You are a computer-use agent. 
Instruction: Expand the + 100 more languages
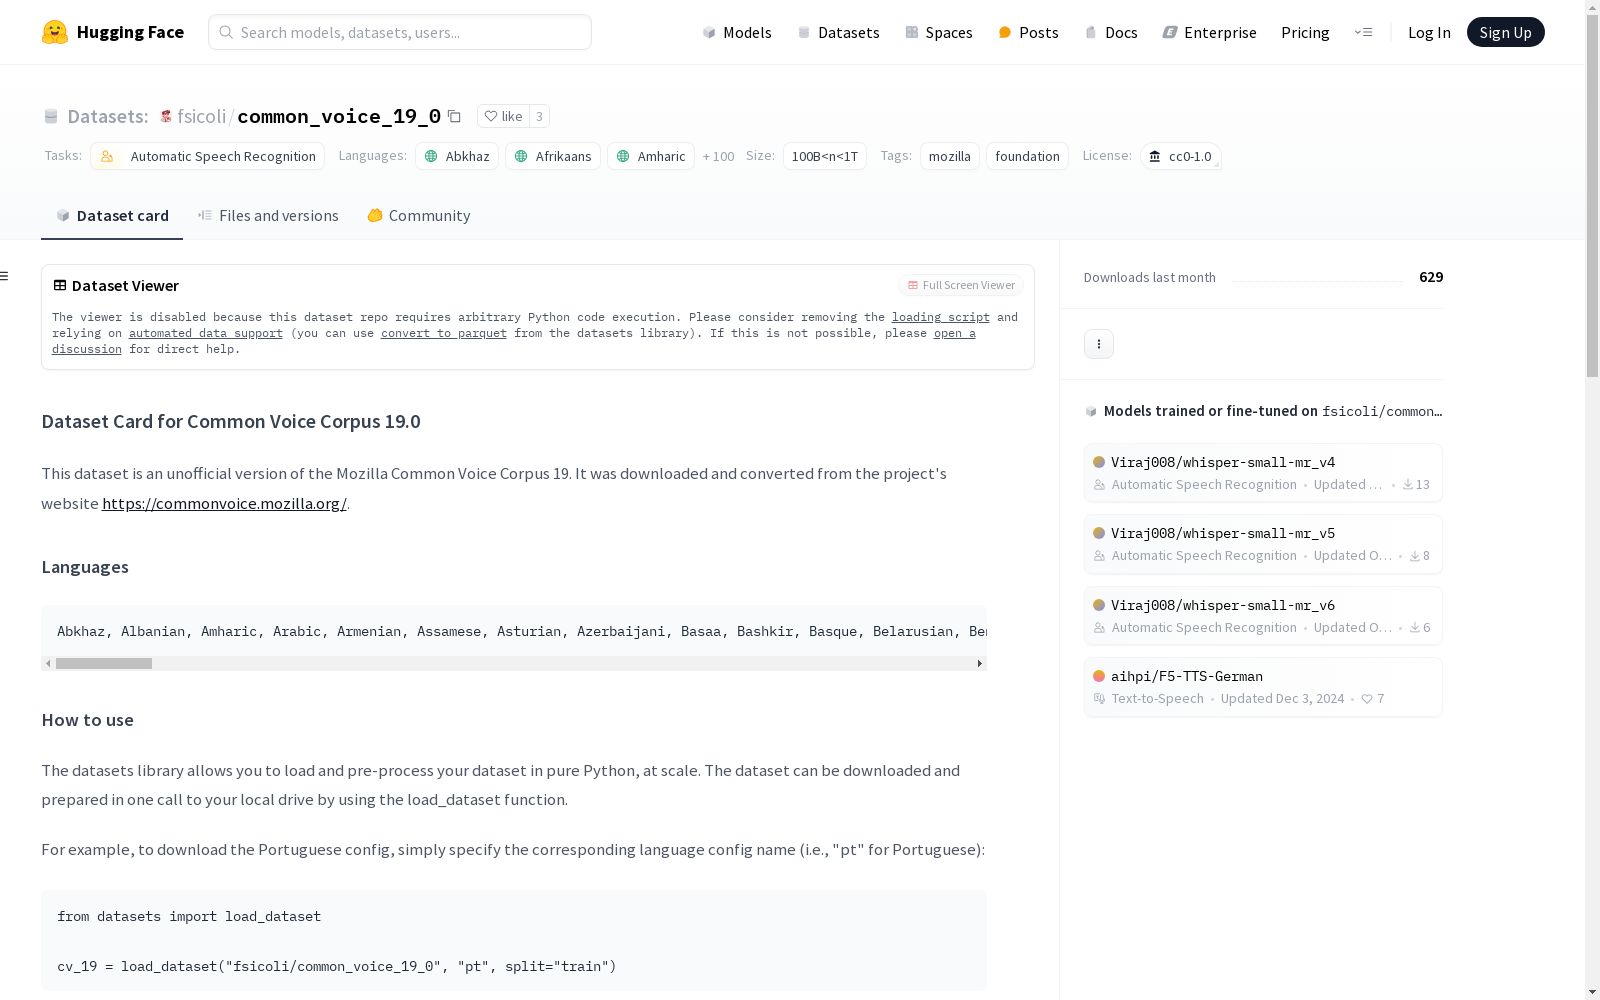[x=718, y=156]
